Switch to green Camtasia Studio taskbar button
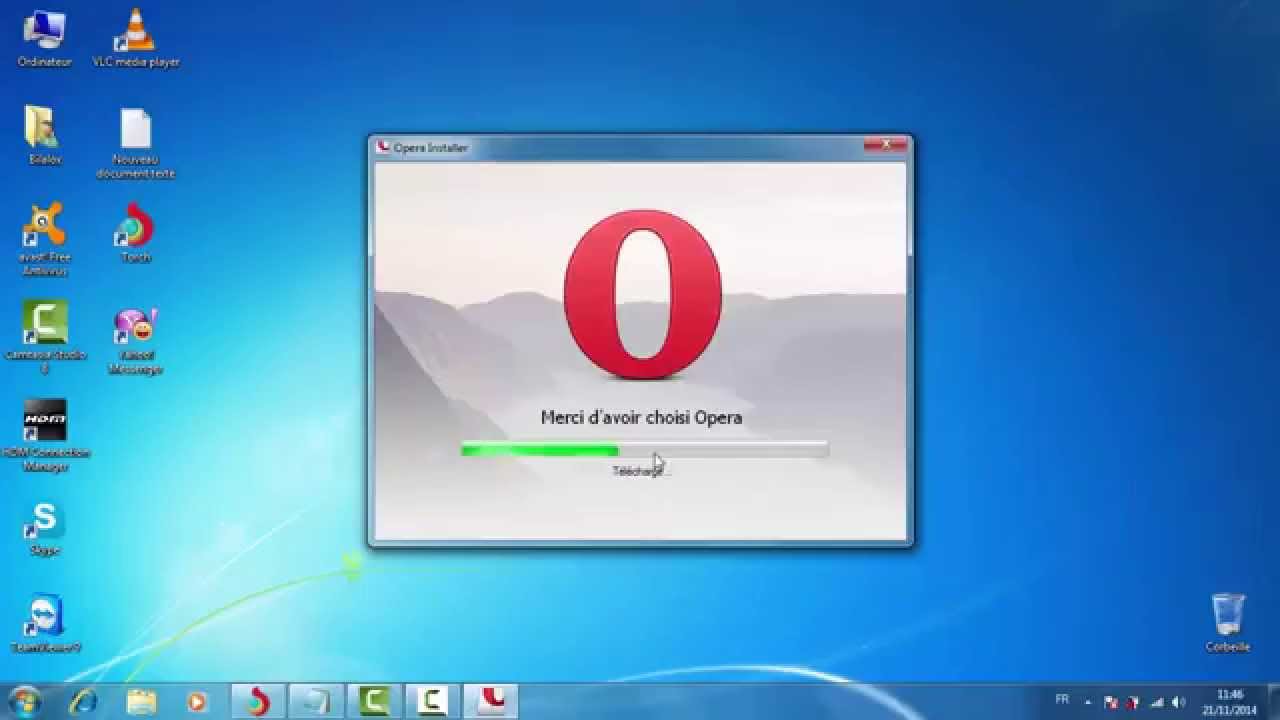The width and height of the screenshot is (1280, 720). point(374,701)
